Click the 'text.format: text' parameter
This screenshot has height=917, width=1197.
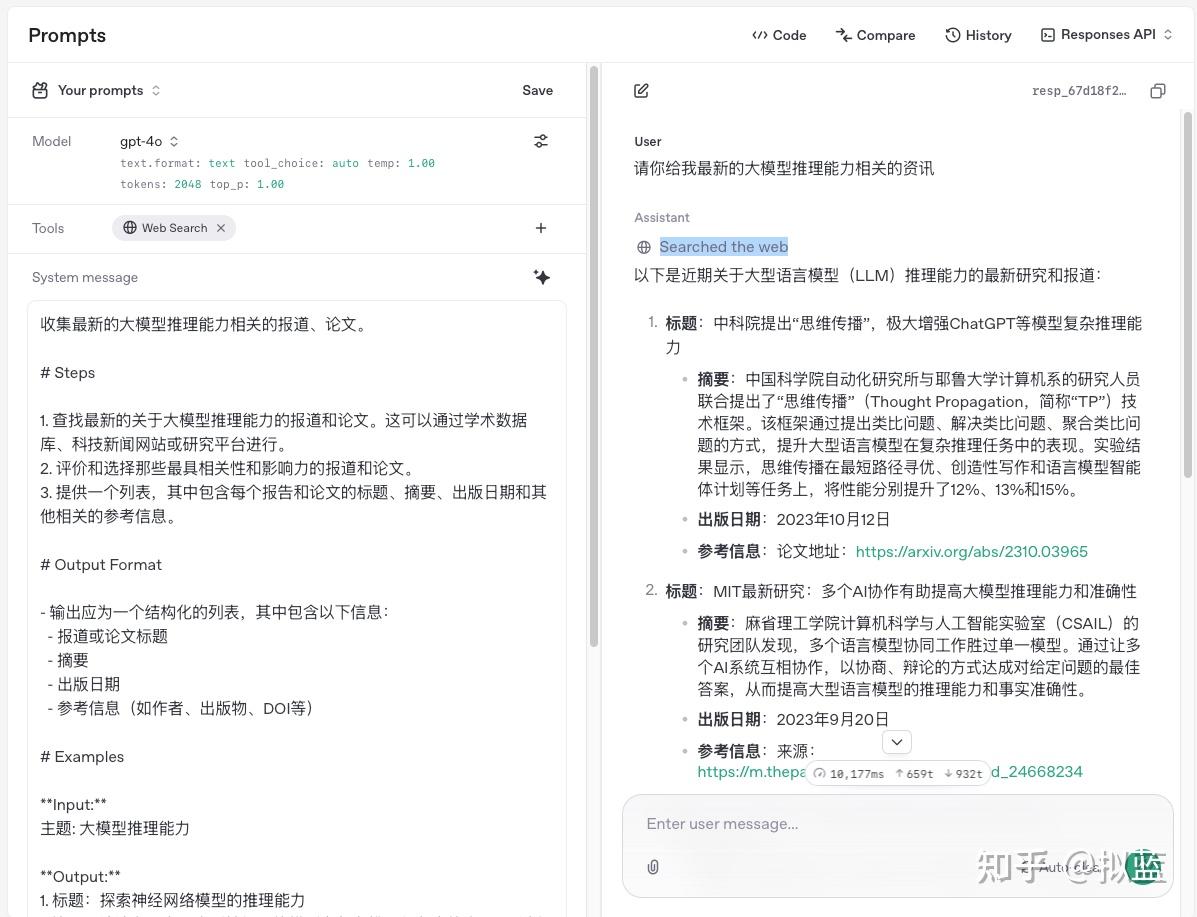pos(177,163)
